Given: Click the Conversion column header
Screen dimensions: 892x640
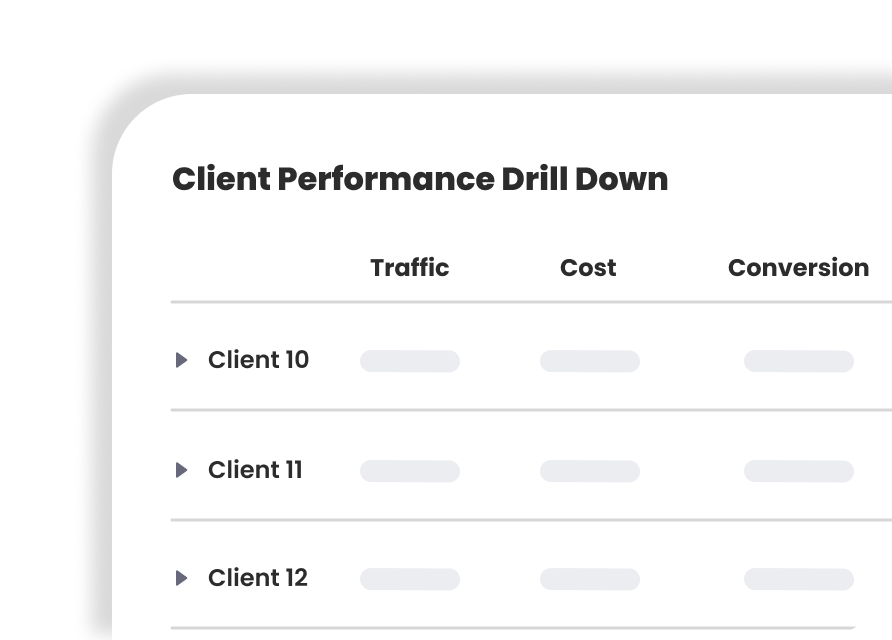Looking at the screenshot, I should click(x=798, y=268).
